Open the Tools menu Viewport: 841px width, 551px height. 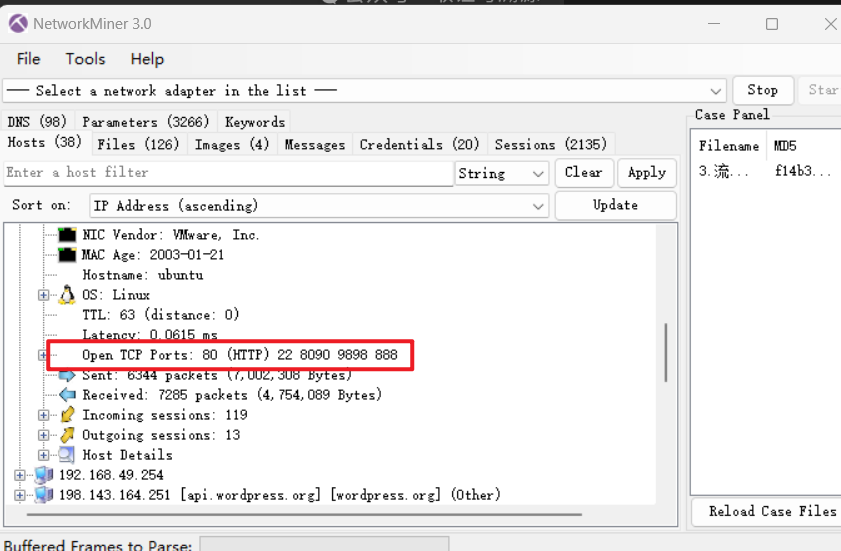pyautogui.click(x=85, y=58)
